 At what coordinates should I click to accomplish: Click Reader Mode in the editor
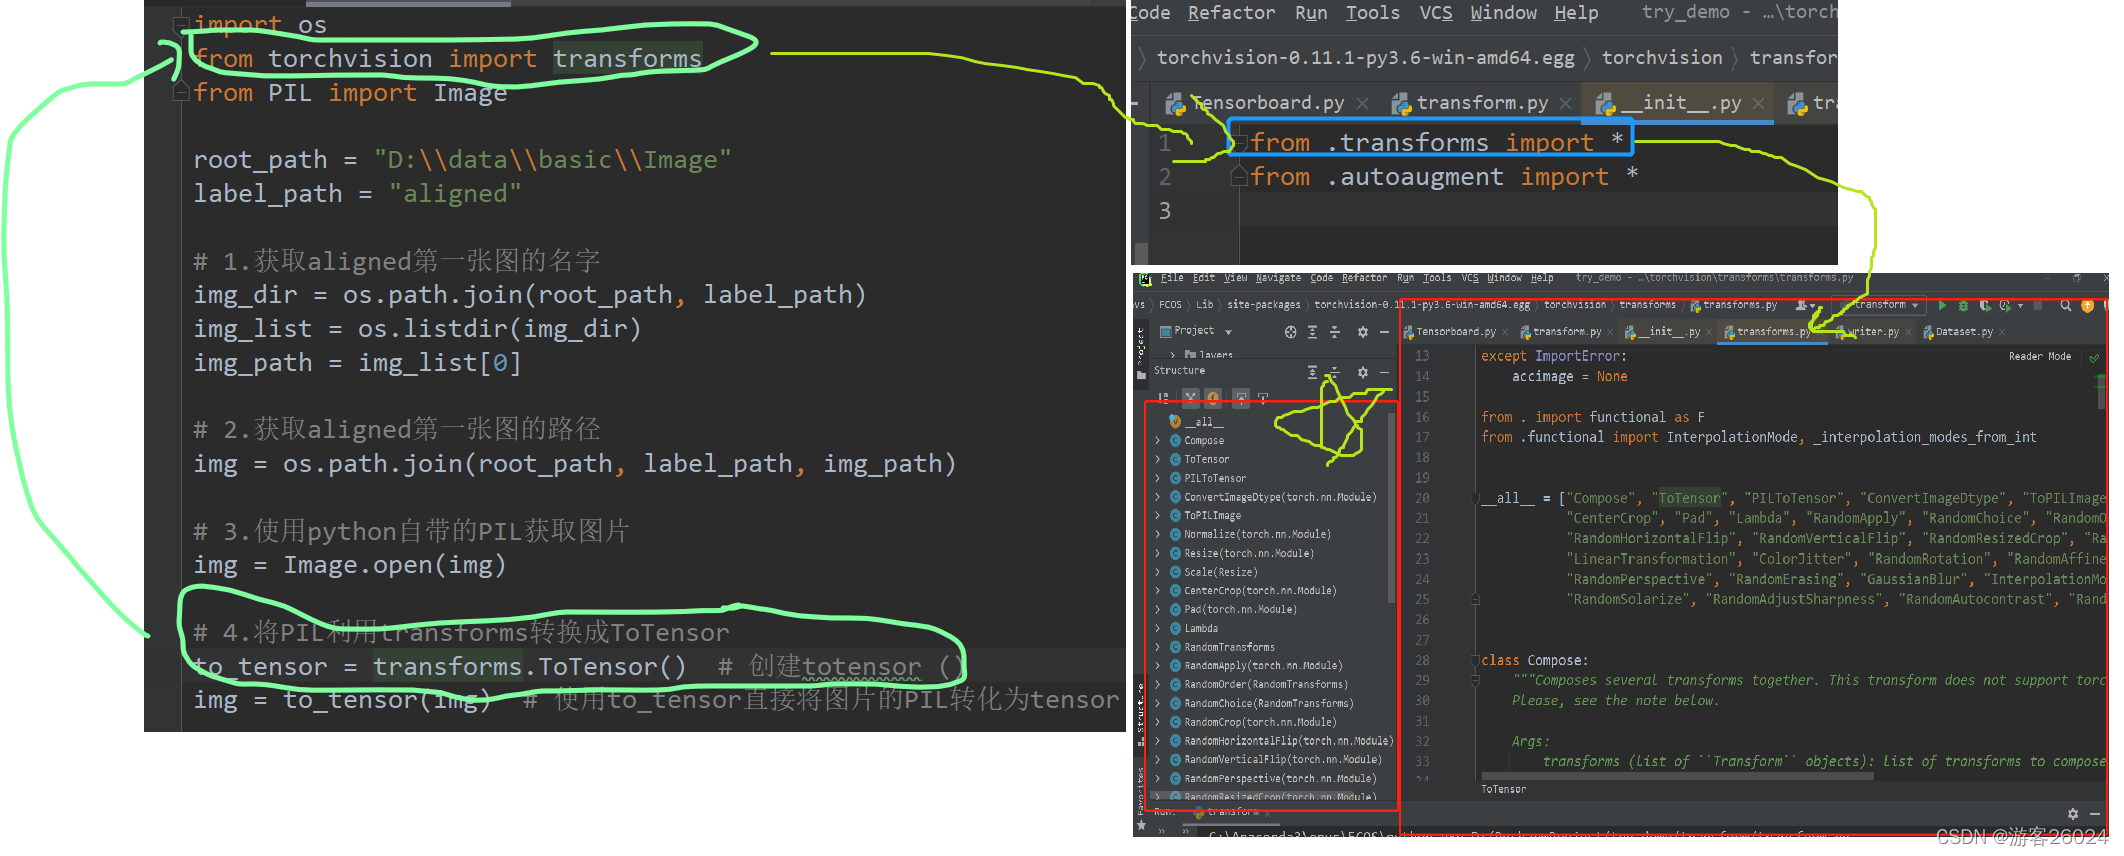(2039, 357)
